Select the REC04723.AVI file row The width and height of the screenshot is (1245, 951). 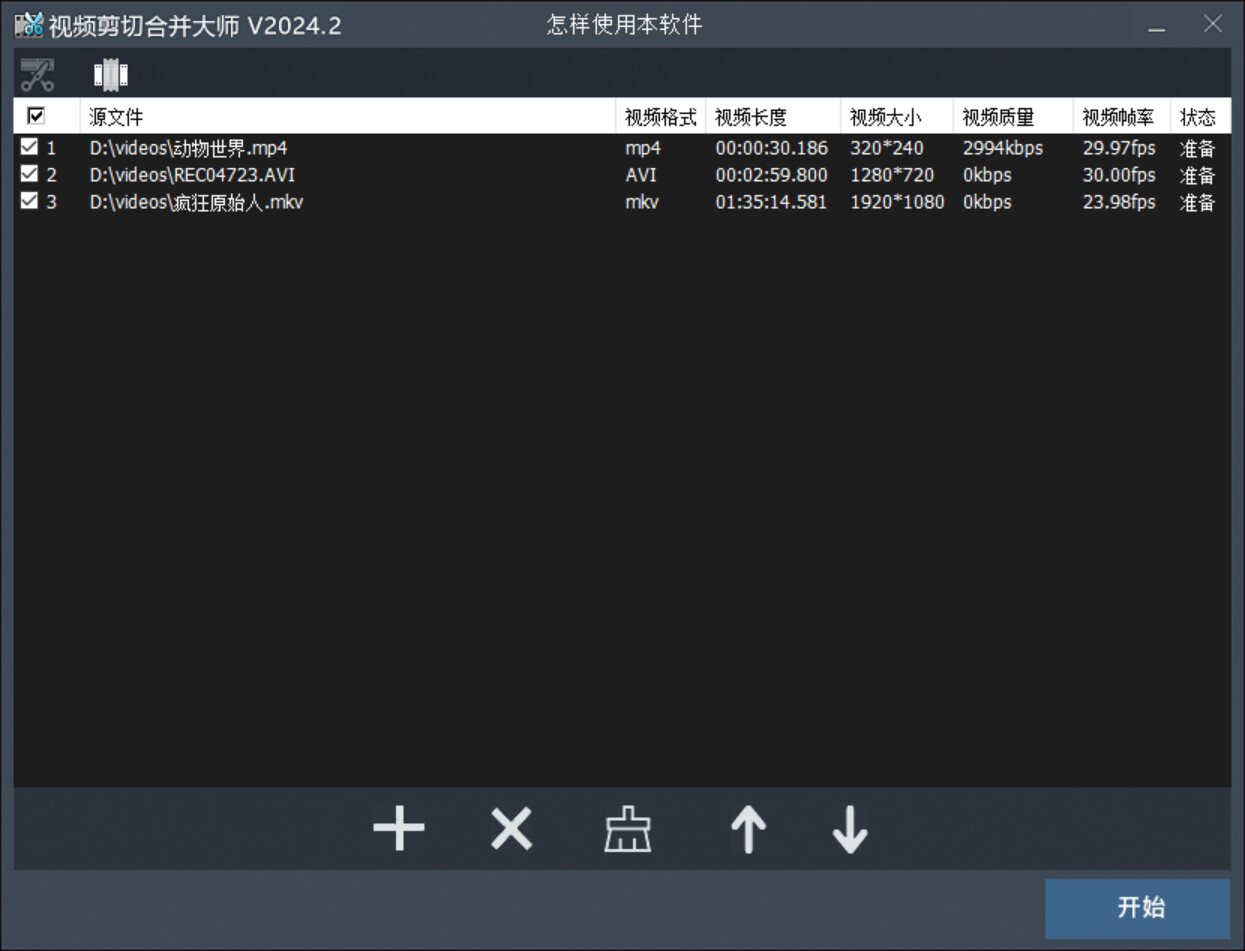pos(250,174)
